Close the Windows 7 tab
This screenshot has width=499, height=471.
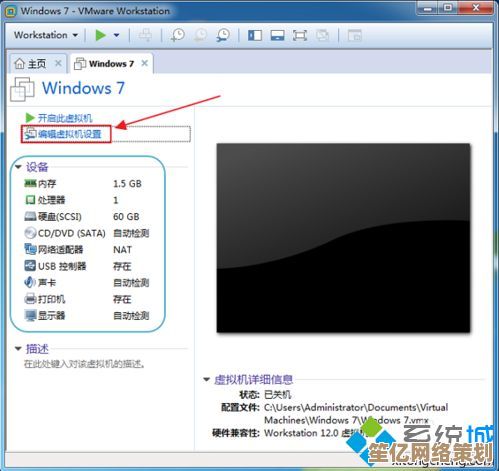point(145,63)
